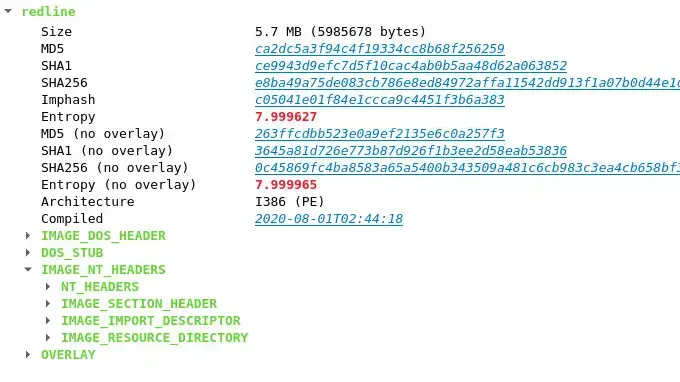The width and height of the screenshot is (680, 382).
Task: Select the Entropy value 7.999627
Action: coord(286,117)
